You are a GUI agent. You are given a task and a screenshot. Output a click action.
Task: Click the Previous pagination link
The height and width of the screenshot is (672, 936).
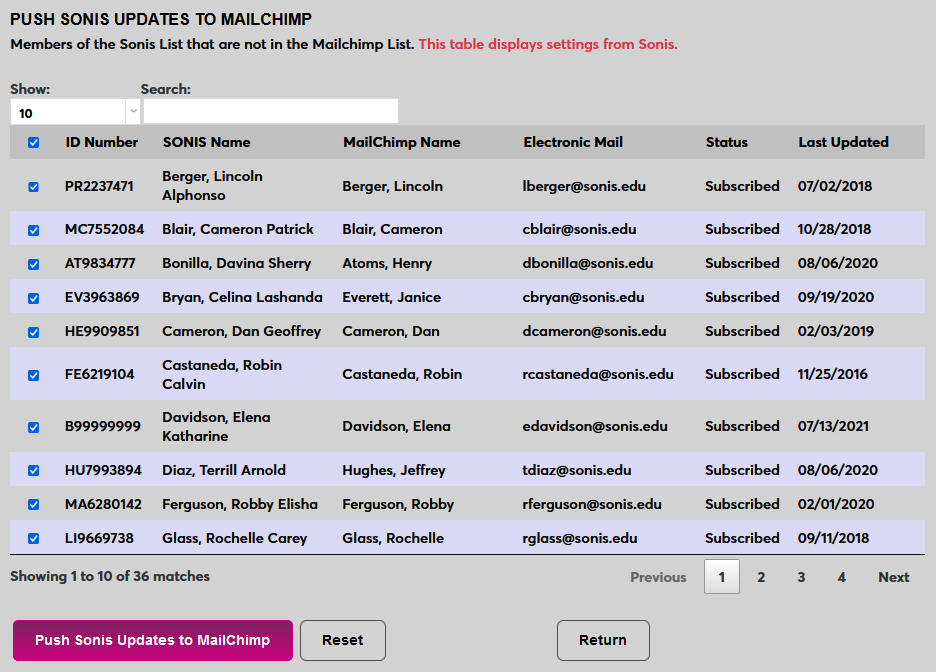click(658, 577)
